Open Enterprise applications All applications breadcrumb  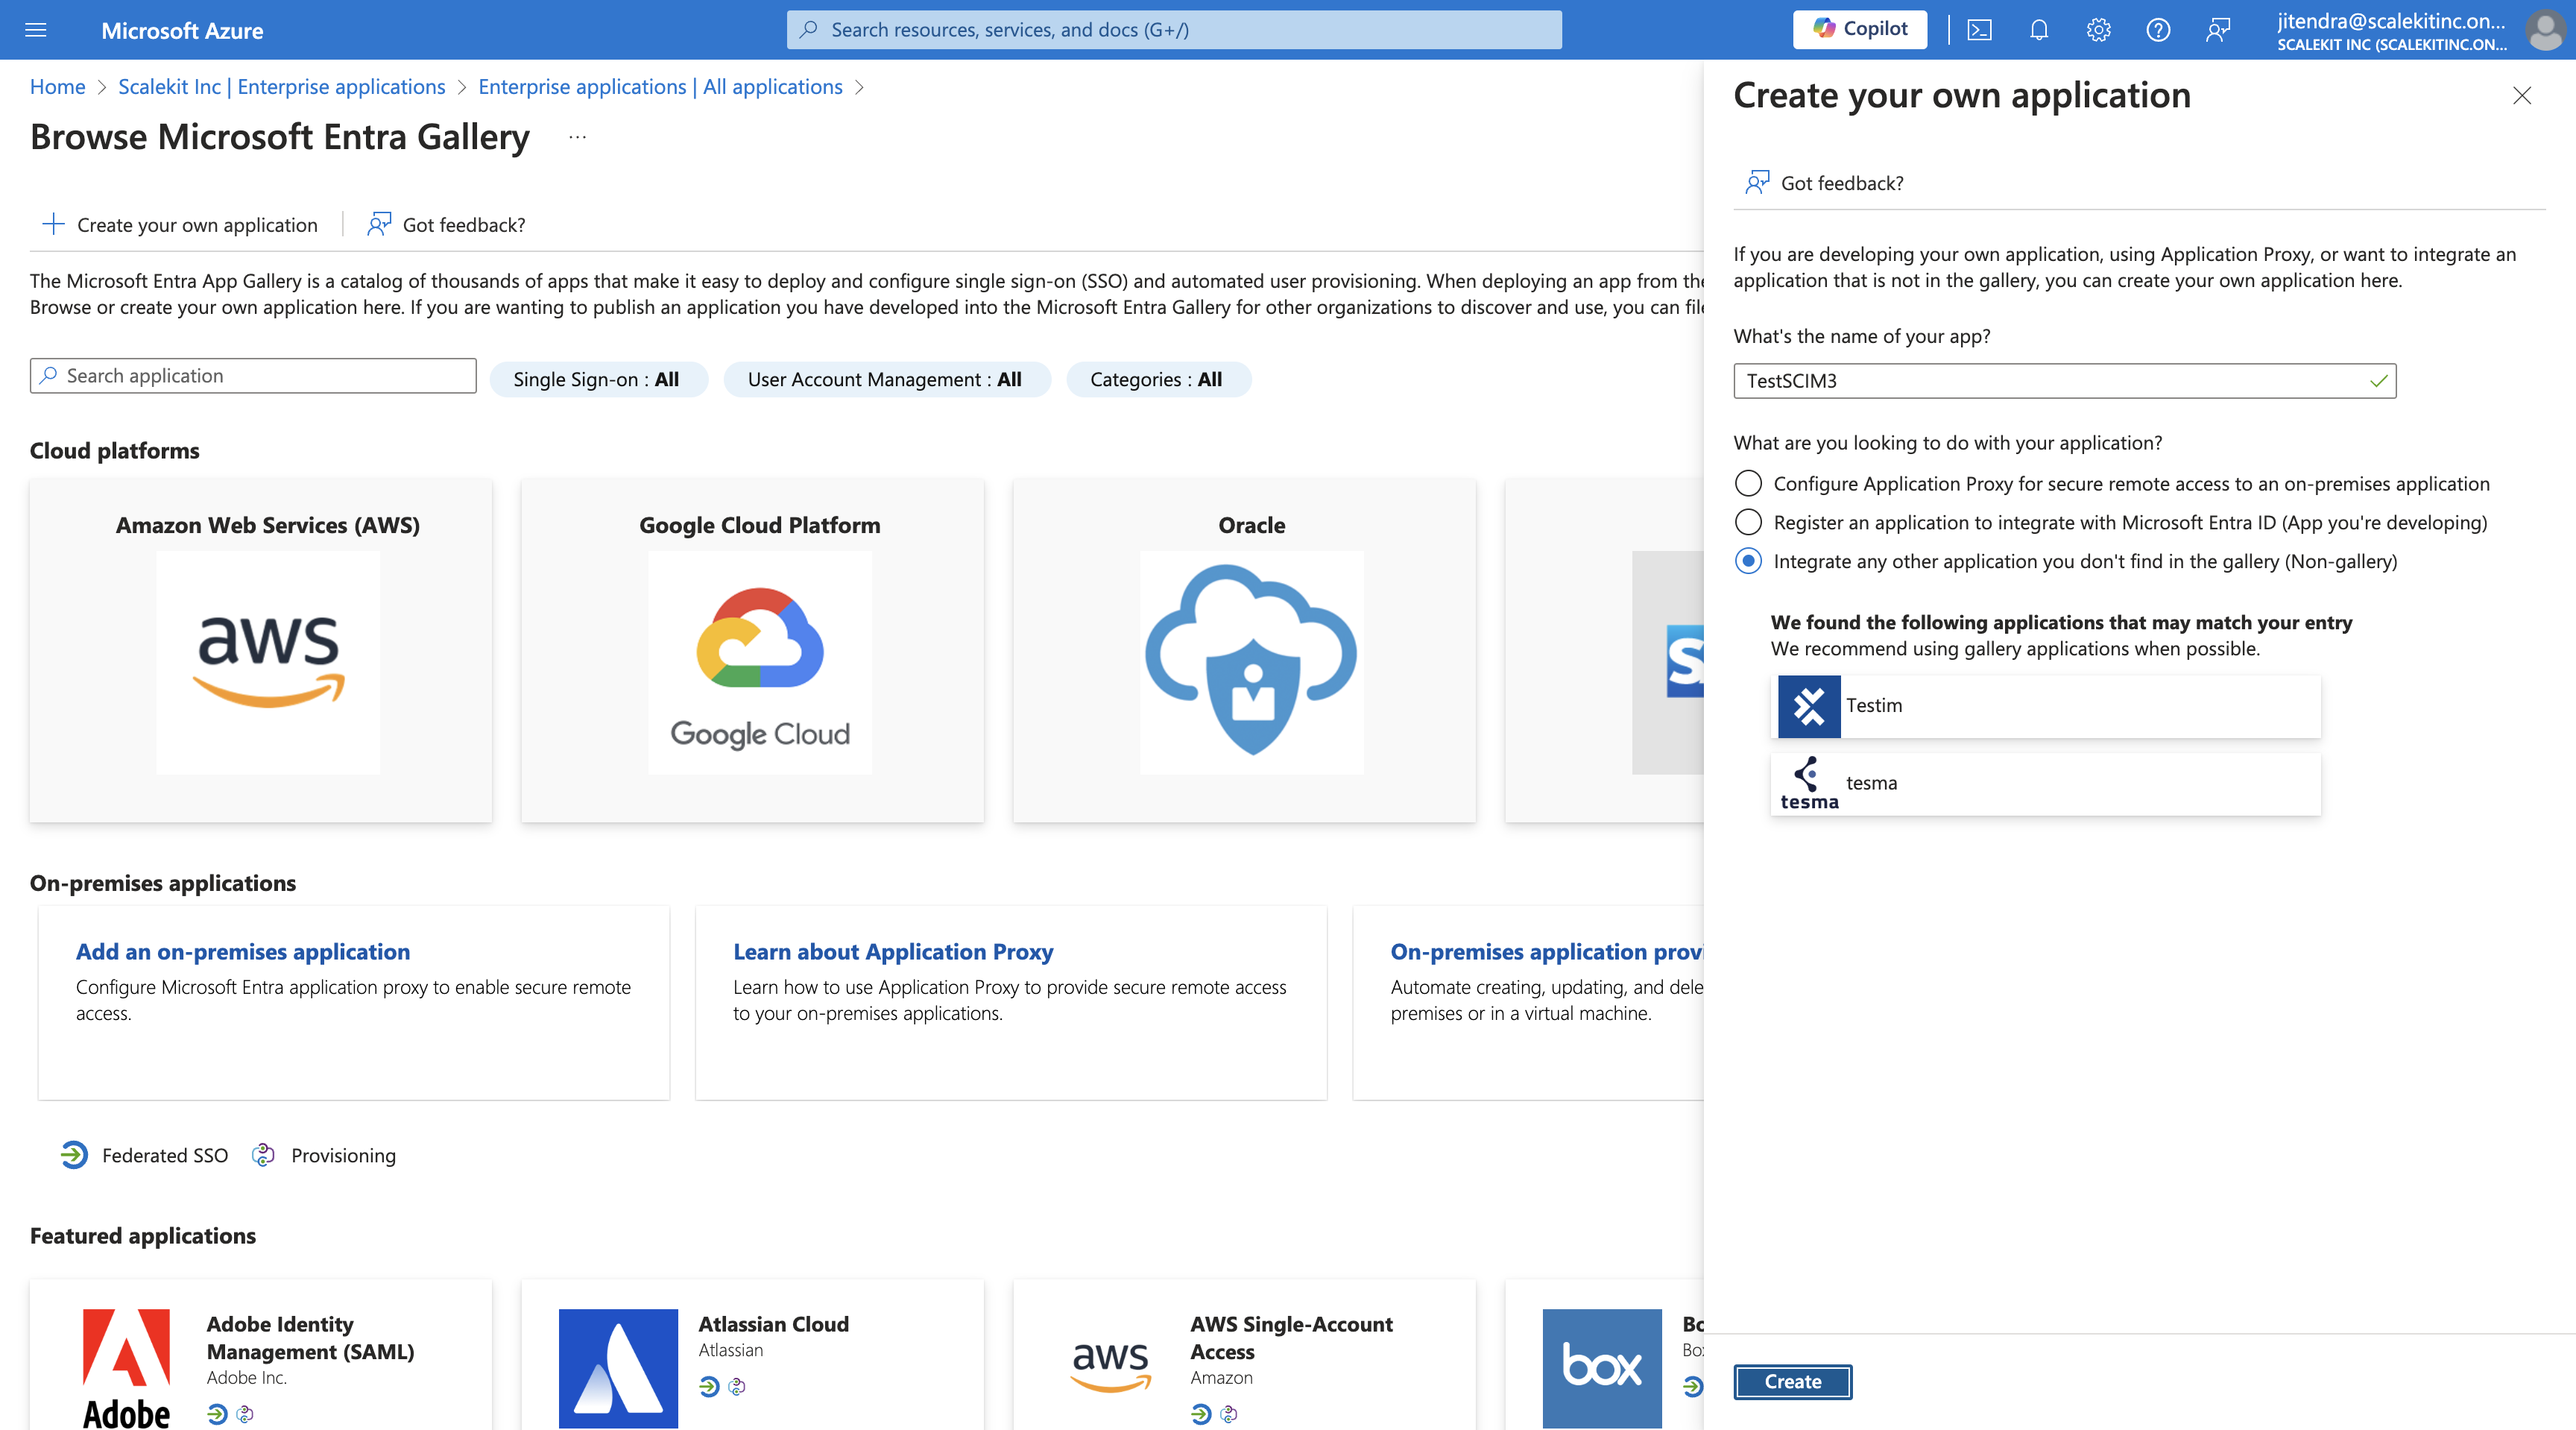[660, 87]
